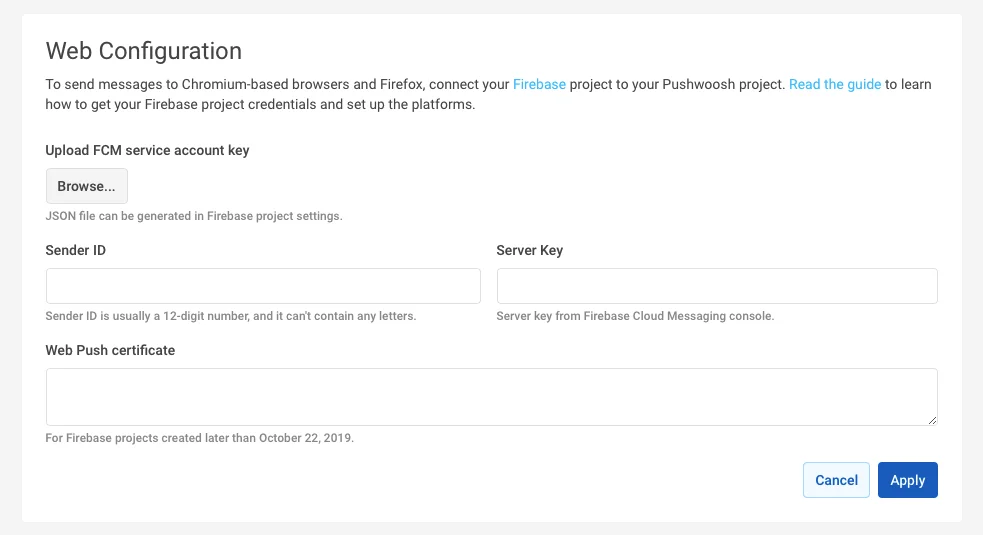Image resolution: width=983 pixels, height=535 pixels.
Task: Click the Upload FCM service account key label
Action: (147, 150)
